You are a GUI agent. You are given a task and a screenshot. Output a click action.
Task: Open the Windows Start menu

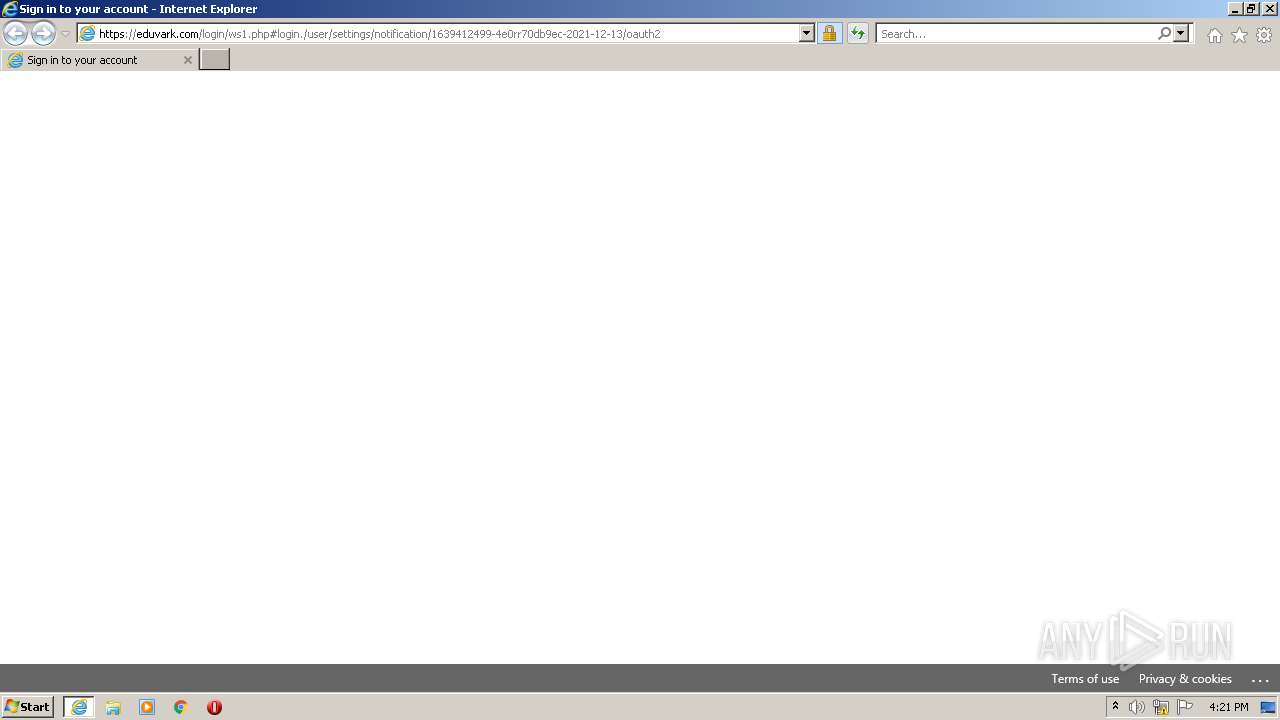point(28,707)
